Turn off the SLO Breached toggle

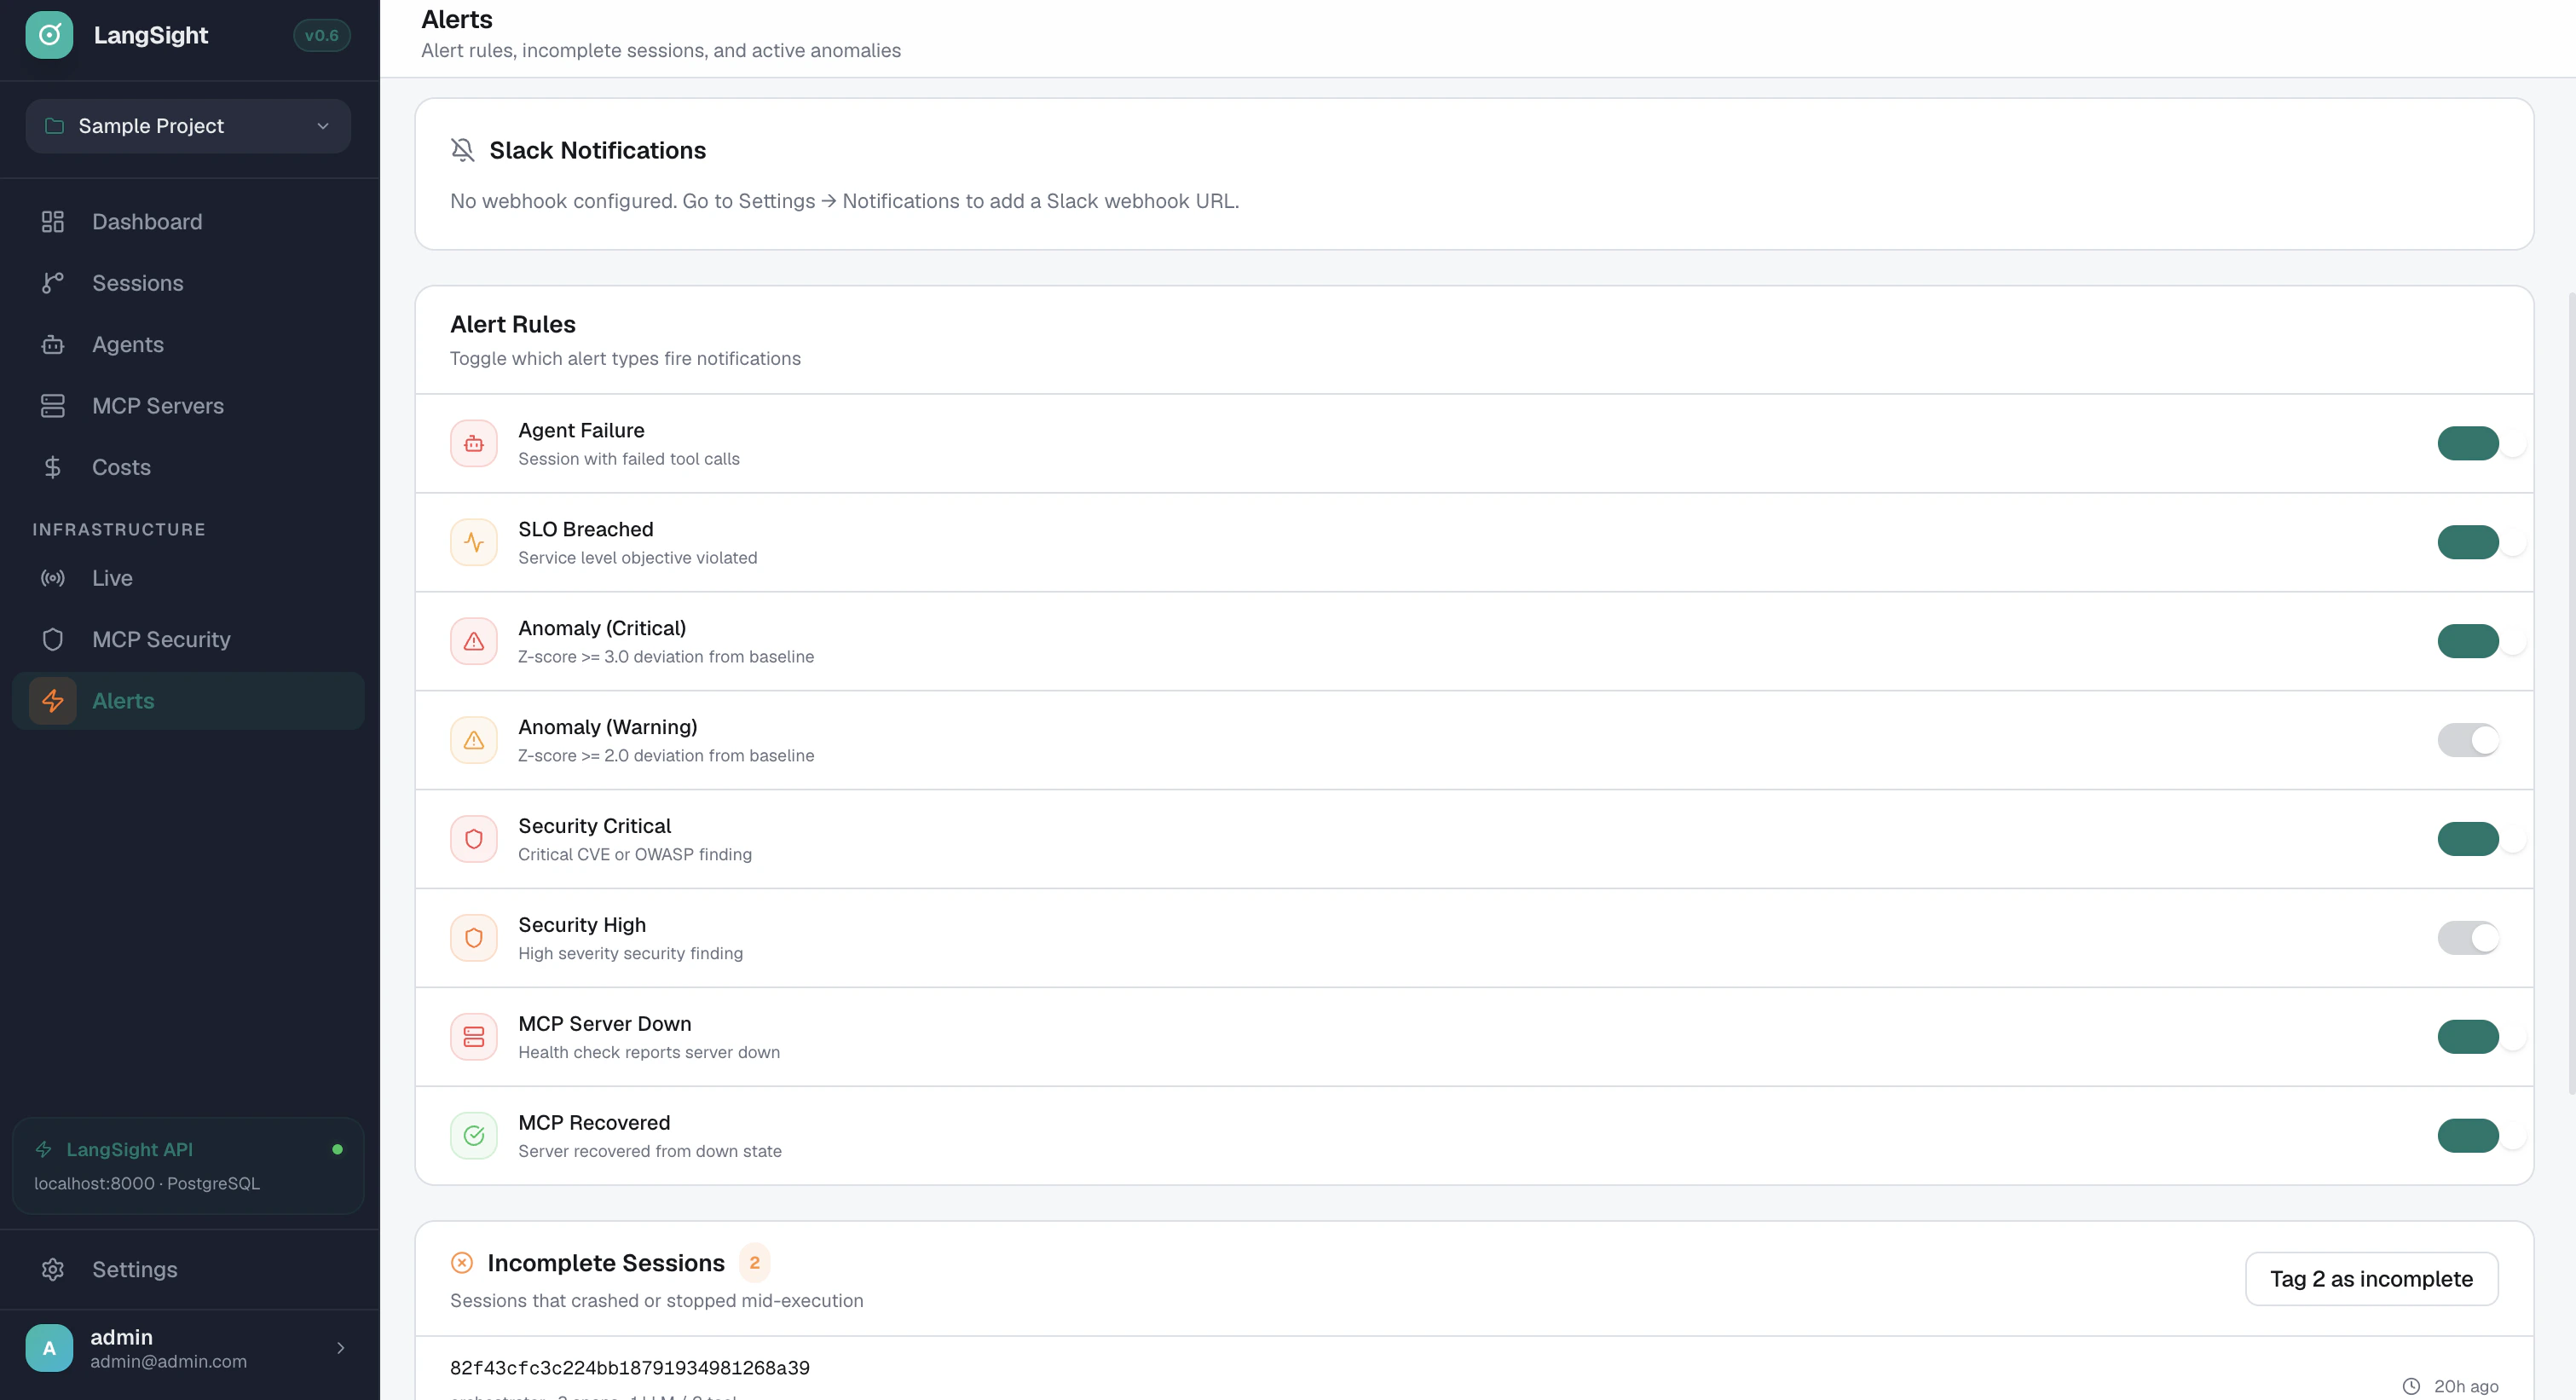coord(2469,542)
